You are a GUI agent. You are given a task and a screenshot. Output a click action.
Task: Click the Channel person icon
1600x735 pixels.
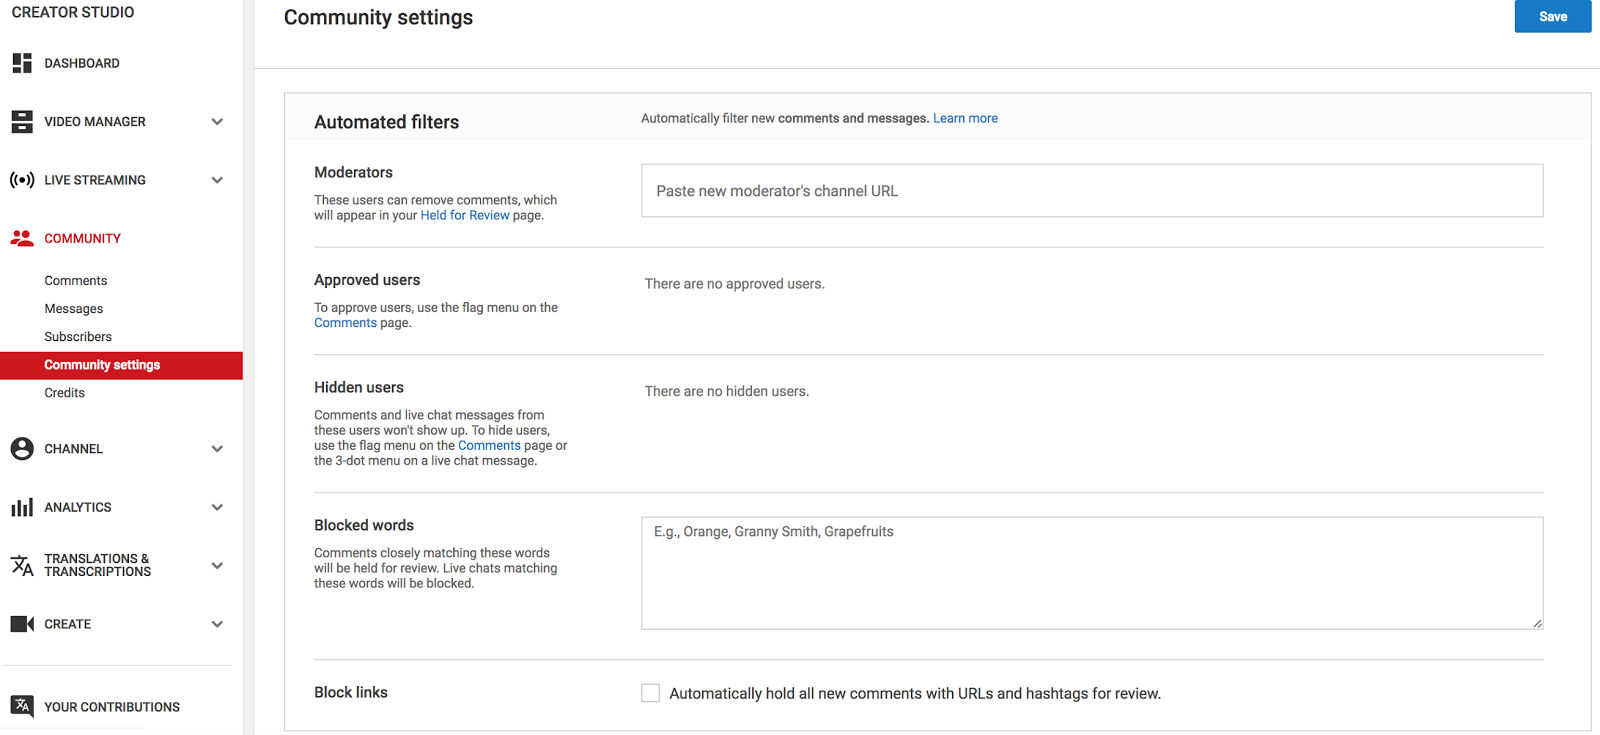point(22,448)
